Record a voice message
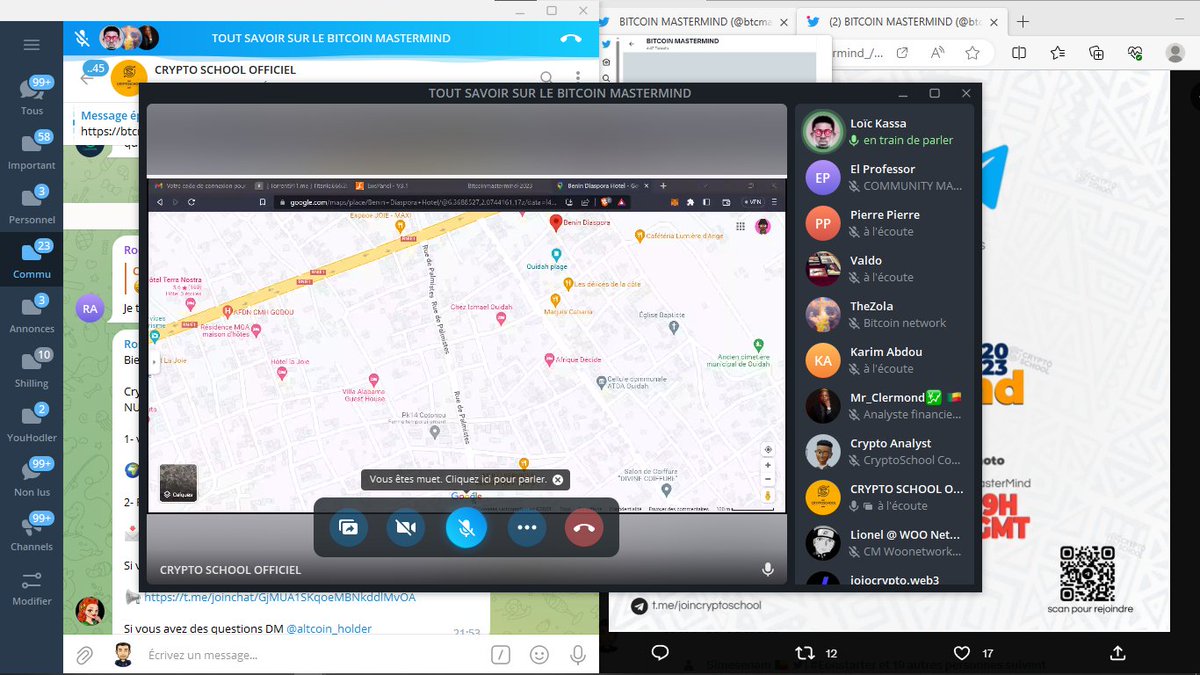This screenshot has height=675, width=1200. coord(578,655)
